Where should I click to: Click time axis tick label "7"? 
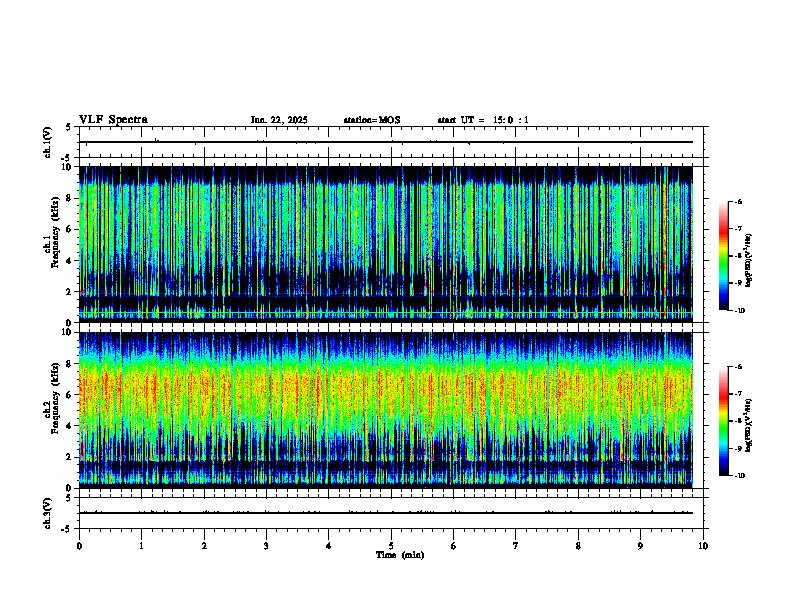tap(516, 546)
